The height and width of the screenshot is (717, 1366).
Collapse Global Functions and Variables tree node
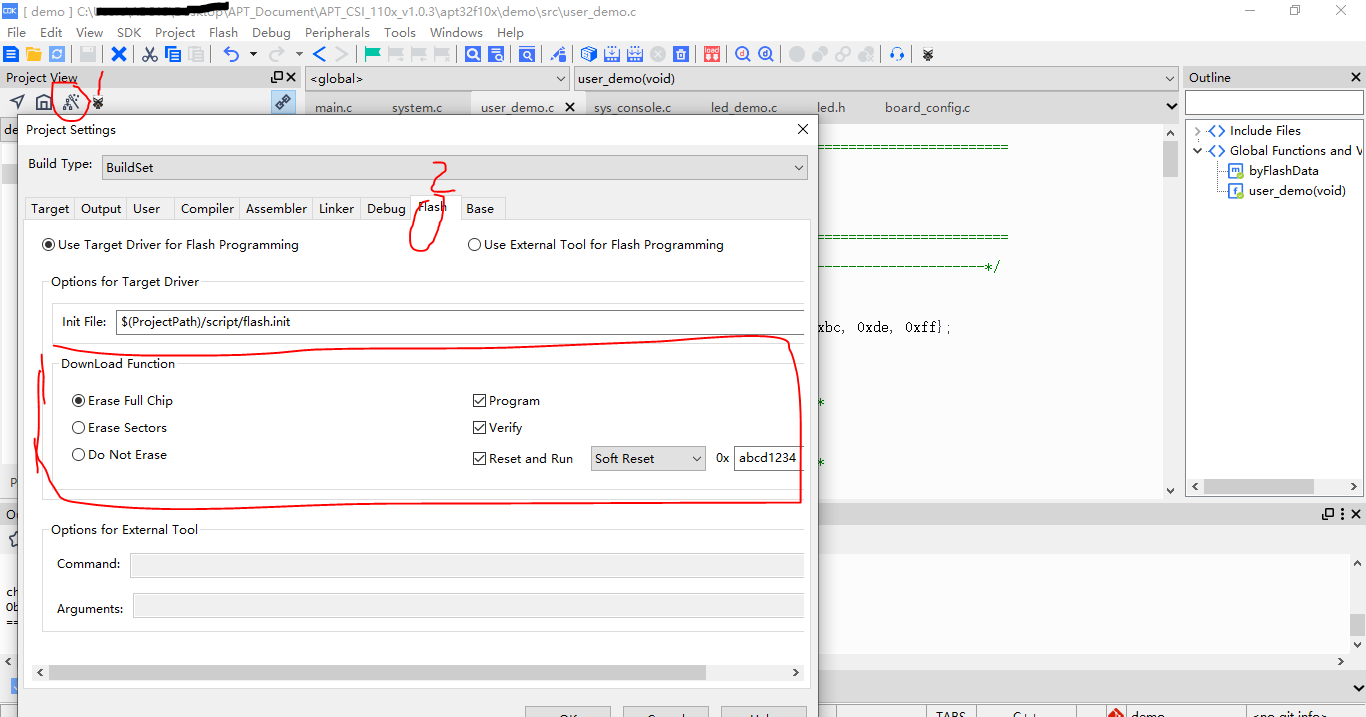[x=1198, y=151]
